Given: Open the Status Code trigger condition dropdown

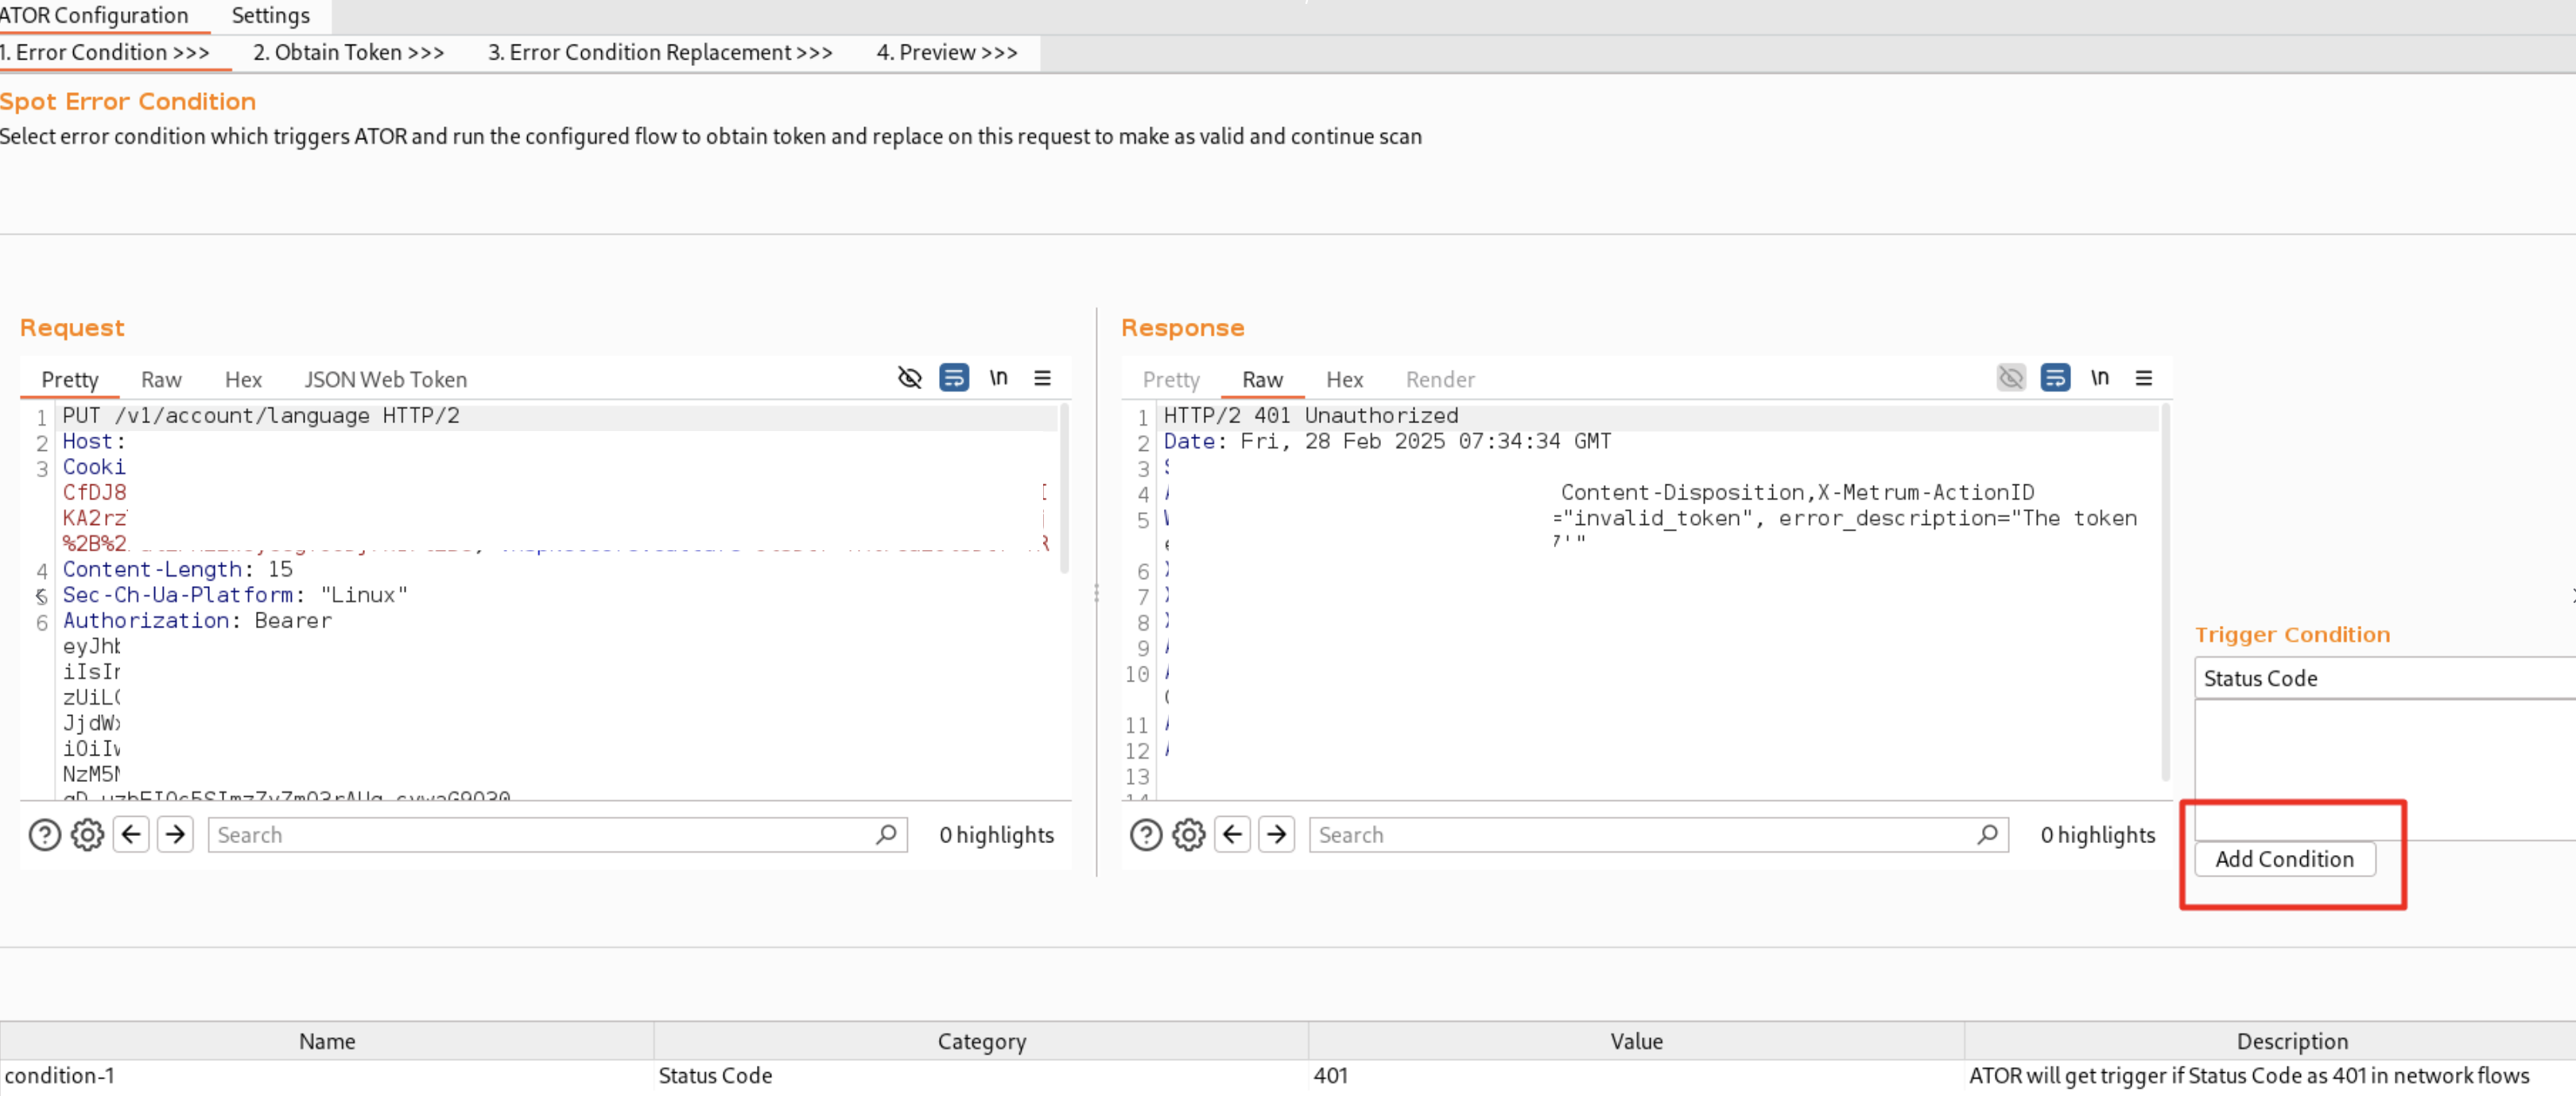Looking at the screenshot, I should pyautogui.click(x=2384, y=678).
